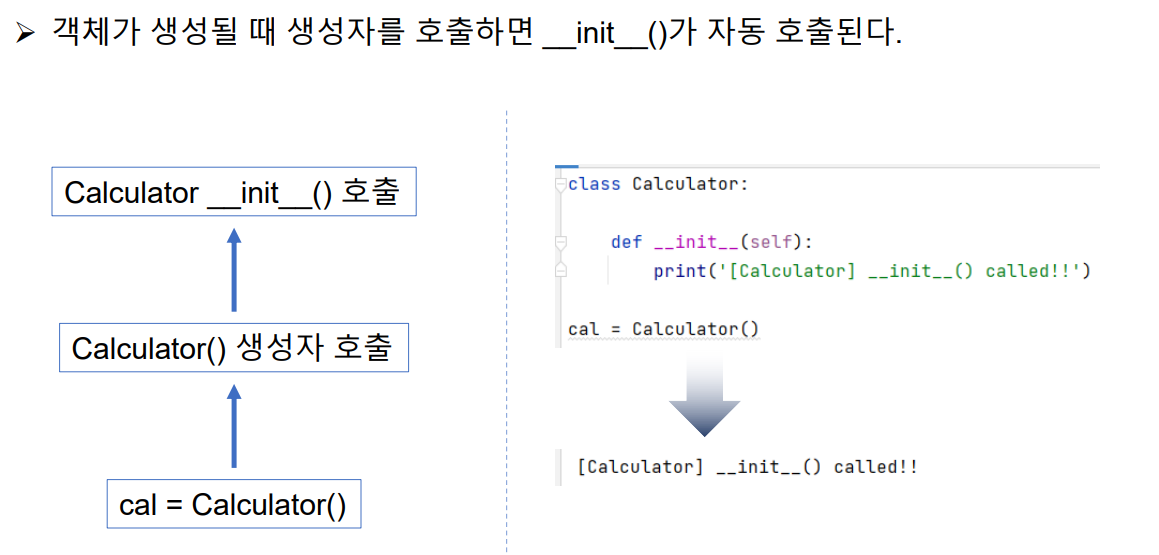
Task: Select the console output '[Calculator] __init__() called!!'
Action: (x=749, y=468)
